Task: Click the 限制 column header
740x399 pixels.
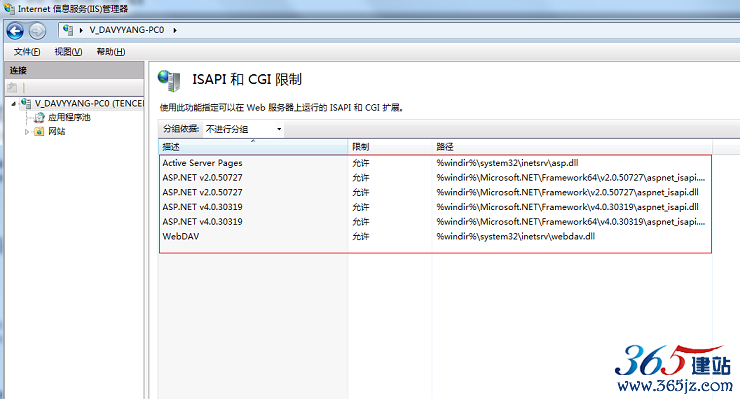Action: coord(390,147)
